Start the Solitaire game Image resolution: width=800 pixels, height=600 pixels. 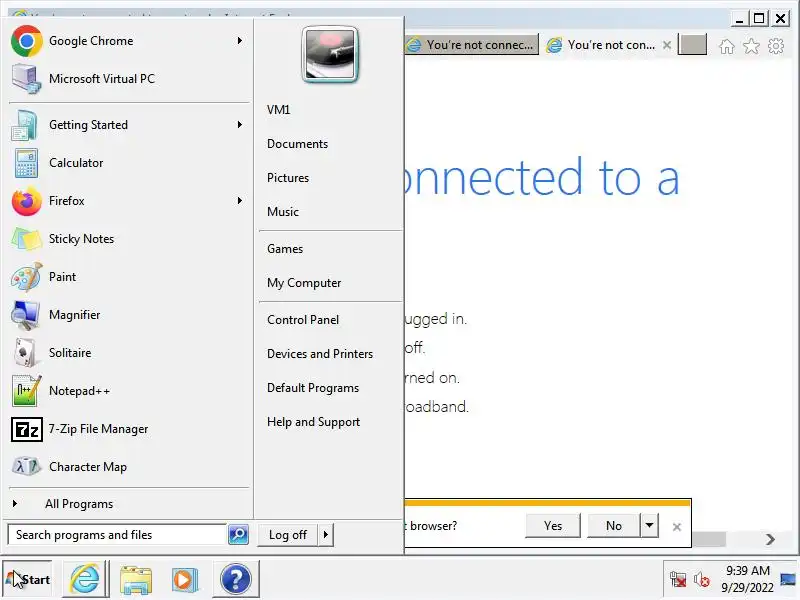[128, 353]
